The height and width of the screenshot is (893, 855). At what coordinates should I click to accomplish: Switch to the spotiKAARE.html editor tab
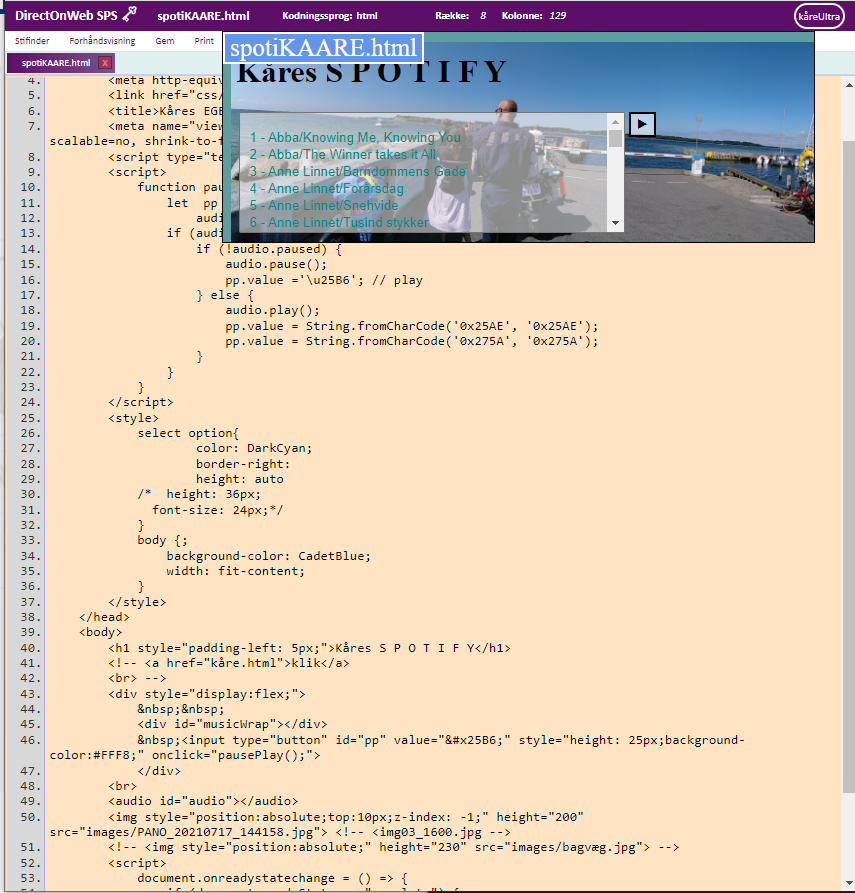click(x=56, y=63)
